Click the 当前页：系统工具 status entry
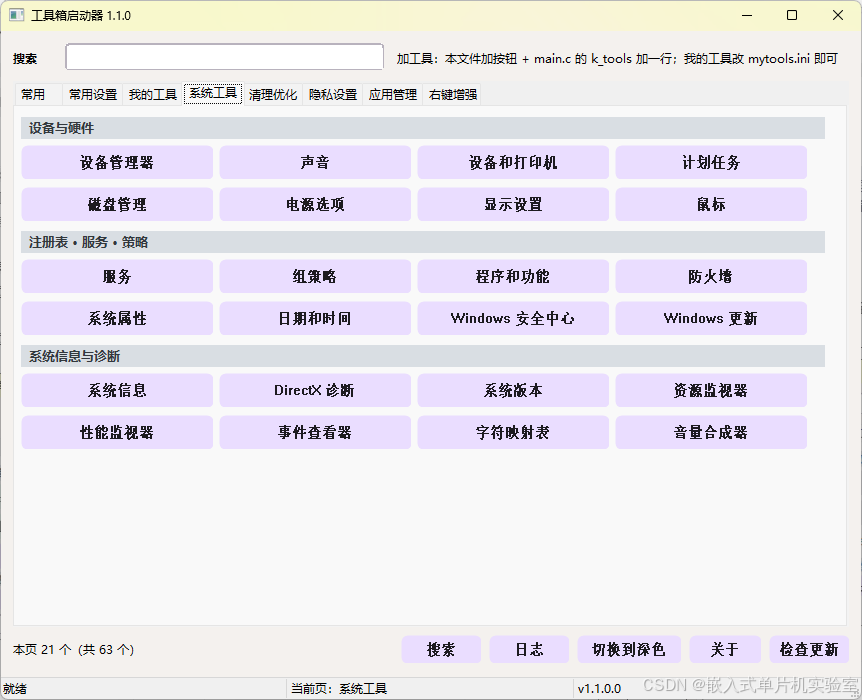The height and width of the screenshot is (700, 862). (x=339, y=688)
